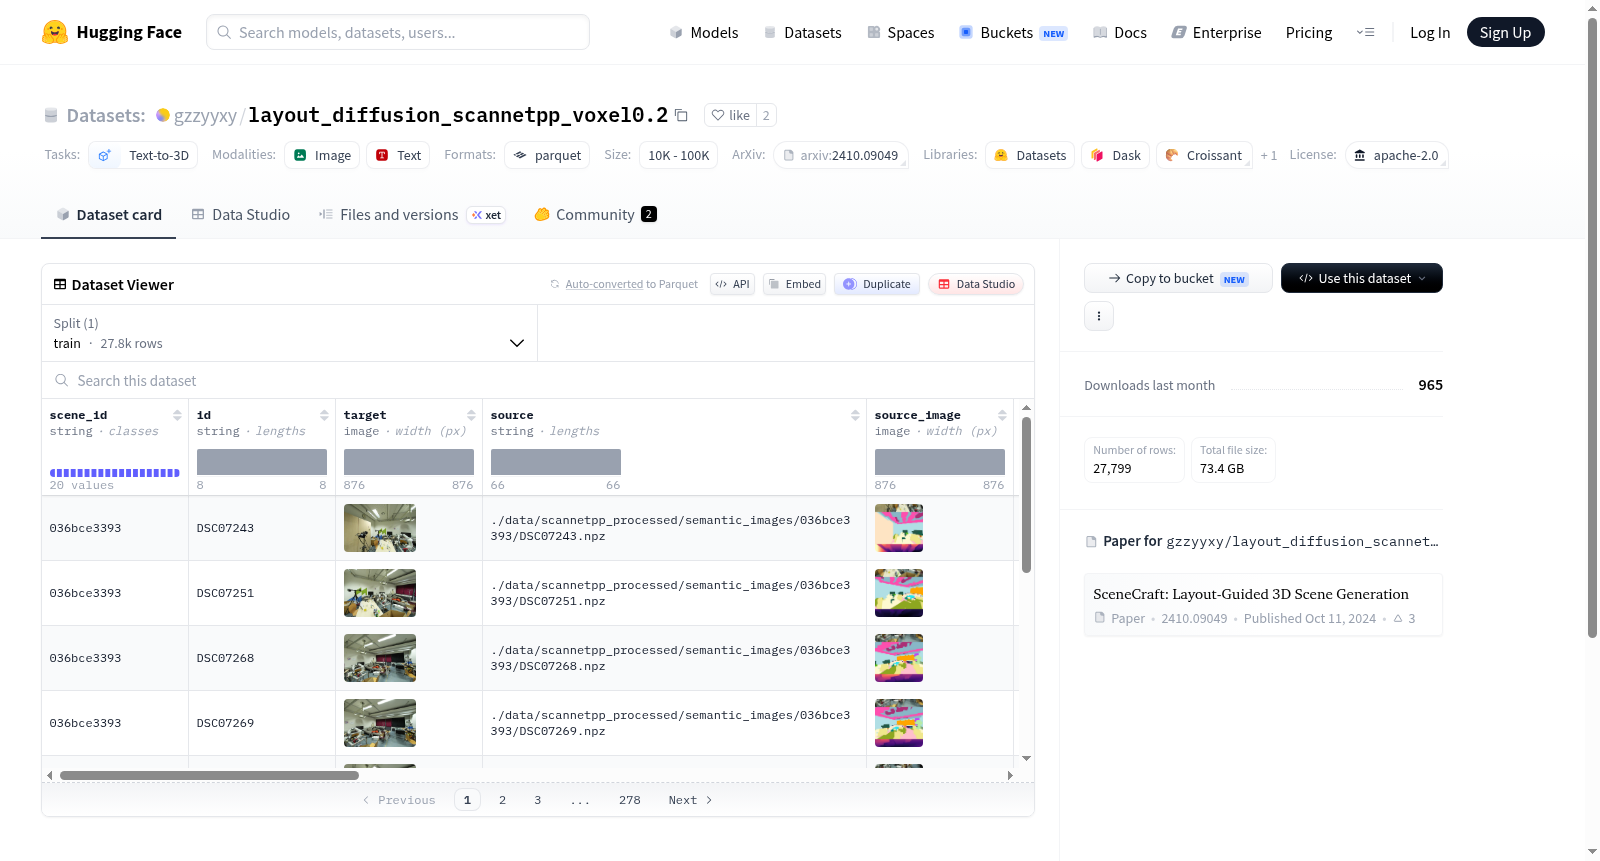
Task: Open the target thumbnail for DSC07268
Action: [x=380, y=658]
